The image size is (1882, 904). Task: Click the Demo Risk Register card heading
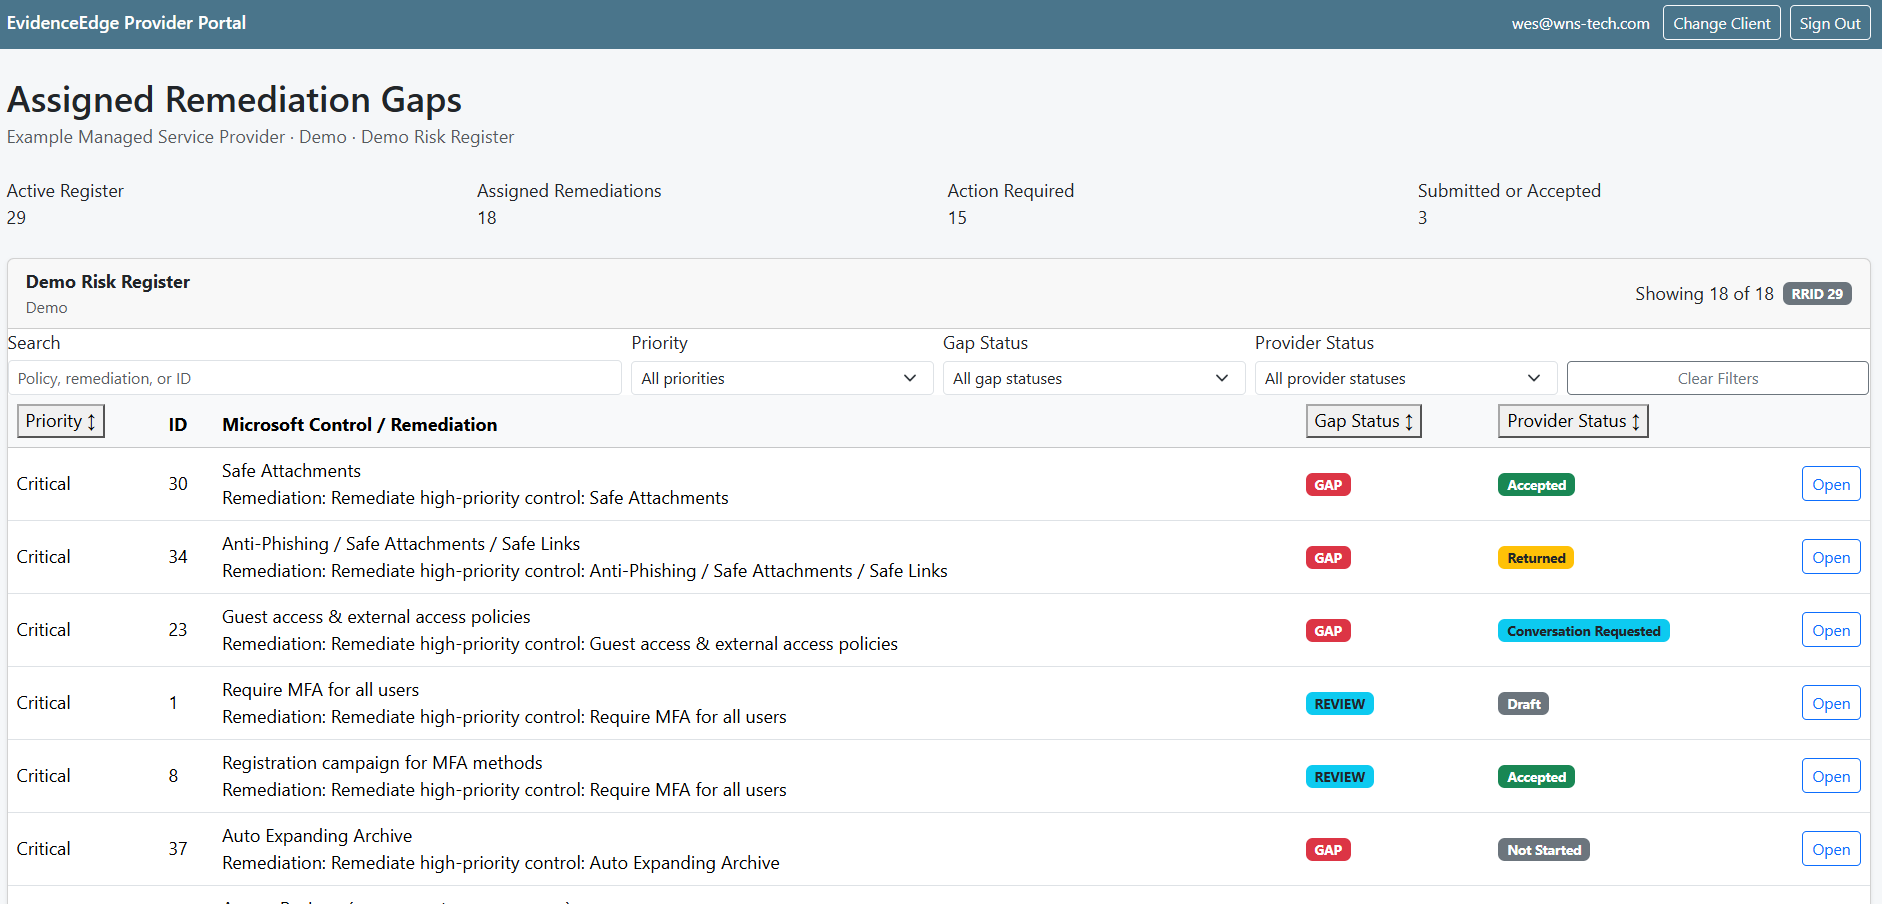(108, 282)
